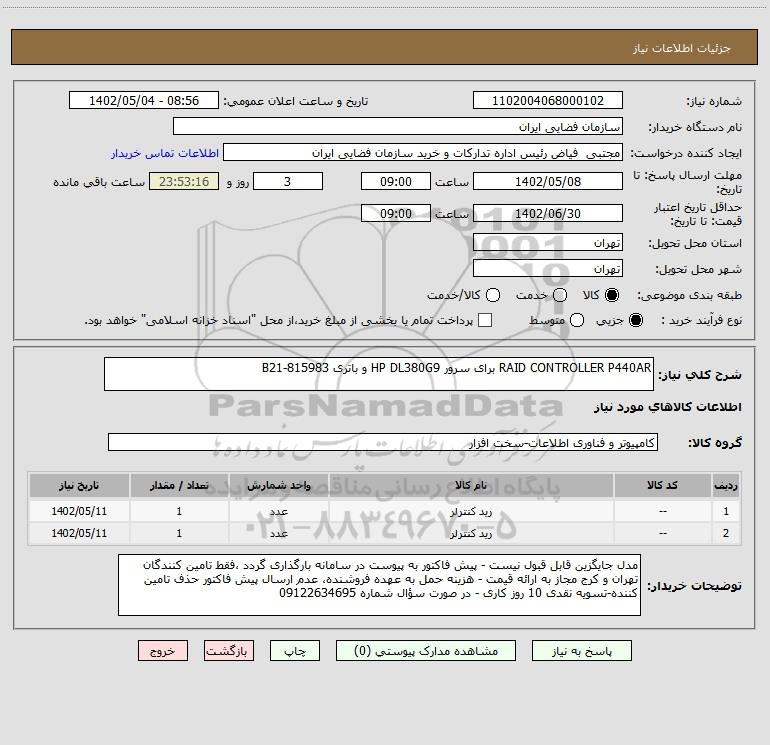The height and width of the screenshot is (745, 770).
Task: Click the رید کنترلر name in row 1
Action: 471,512
